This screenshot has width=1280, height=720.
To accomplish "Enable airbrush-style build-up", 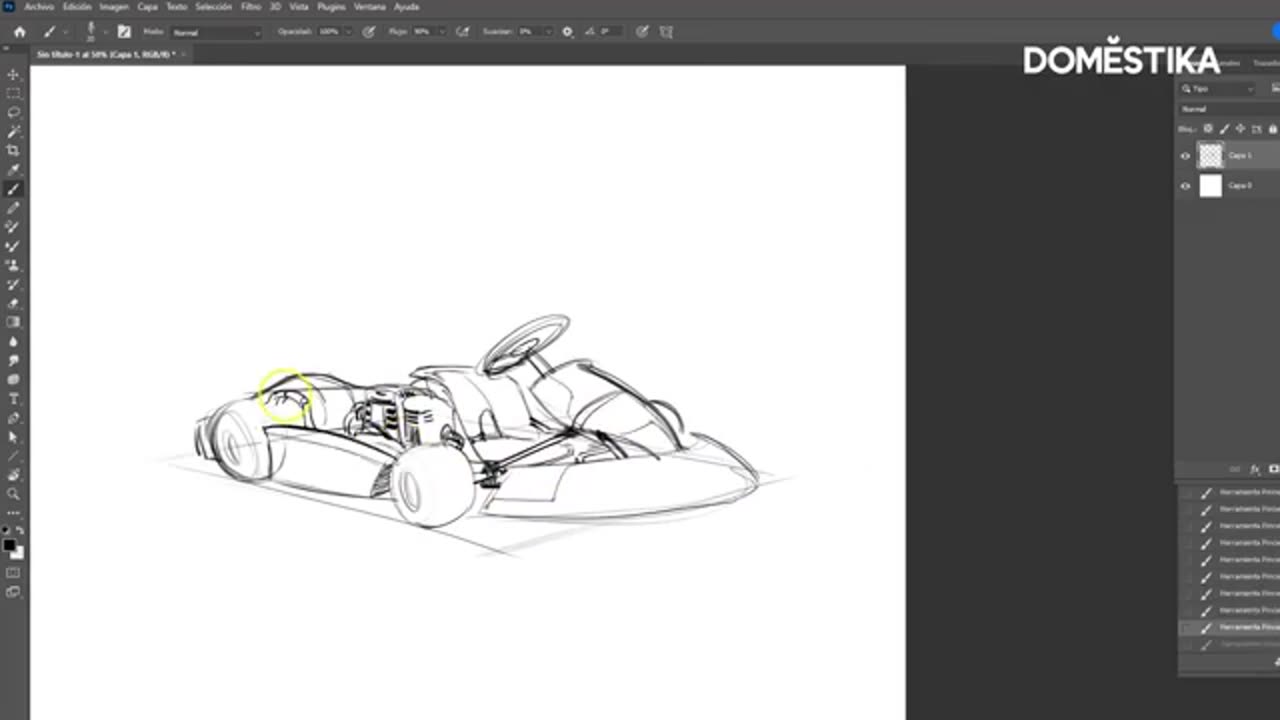I will [x=462, y=32].
